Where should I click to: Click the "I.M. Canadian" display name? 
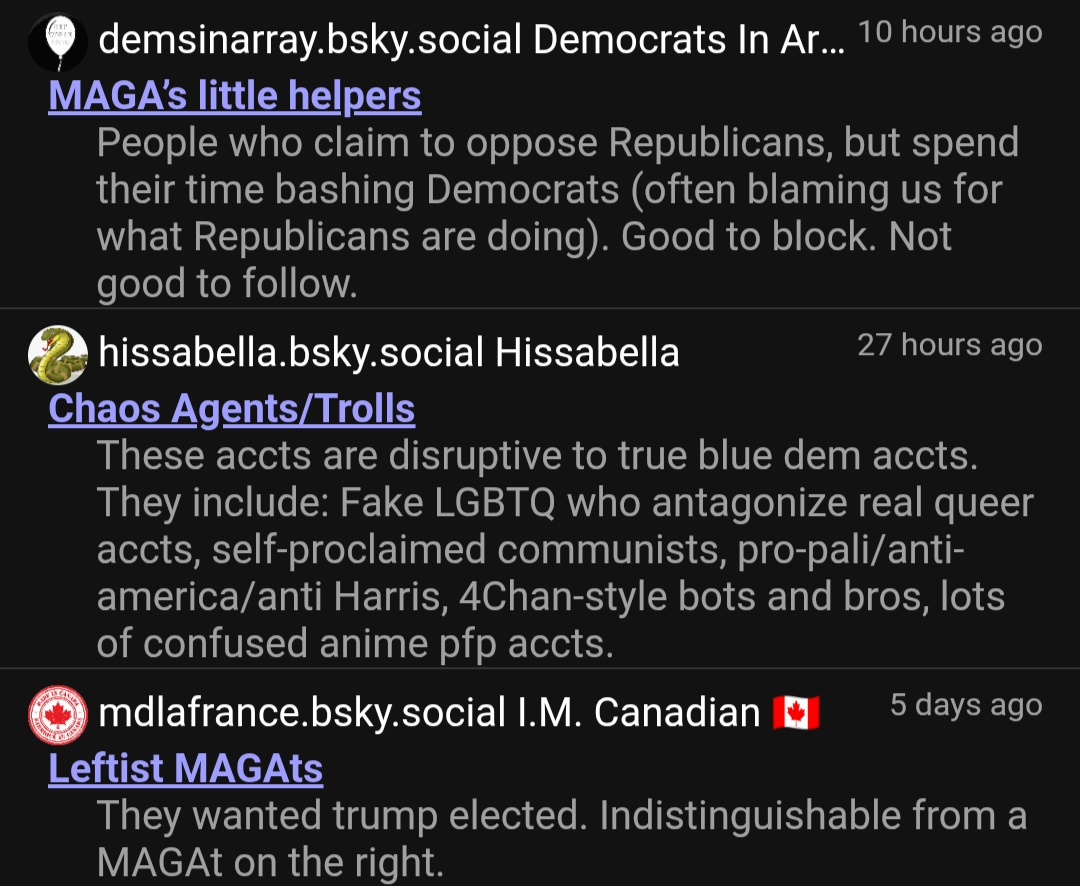click(x=677, y=712)
